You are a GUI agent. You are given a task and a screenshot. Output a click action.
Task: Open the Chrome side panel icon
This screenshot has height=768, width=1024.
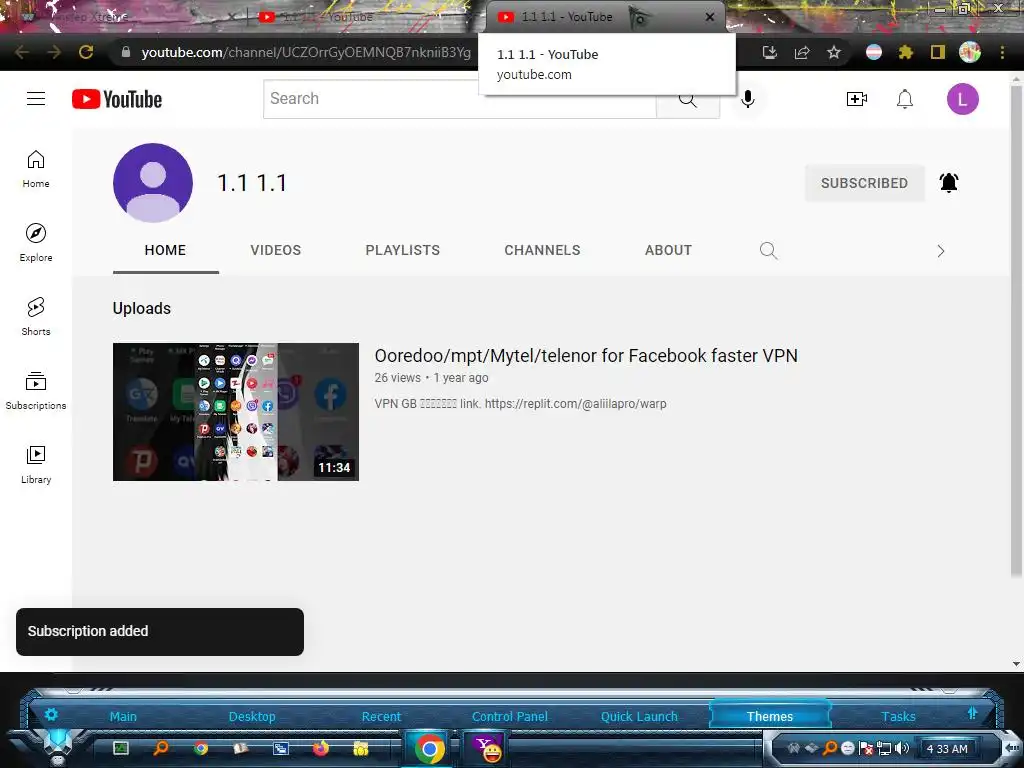coord(938,52)
